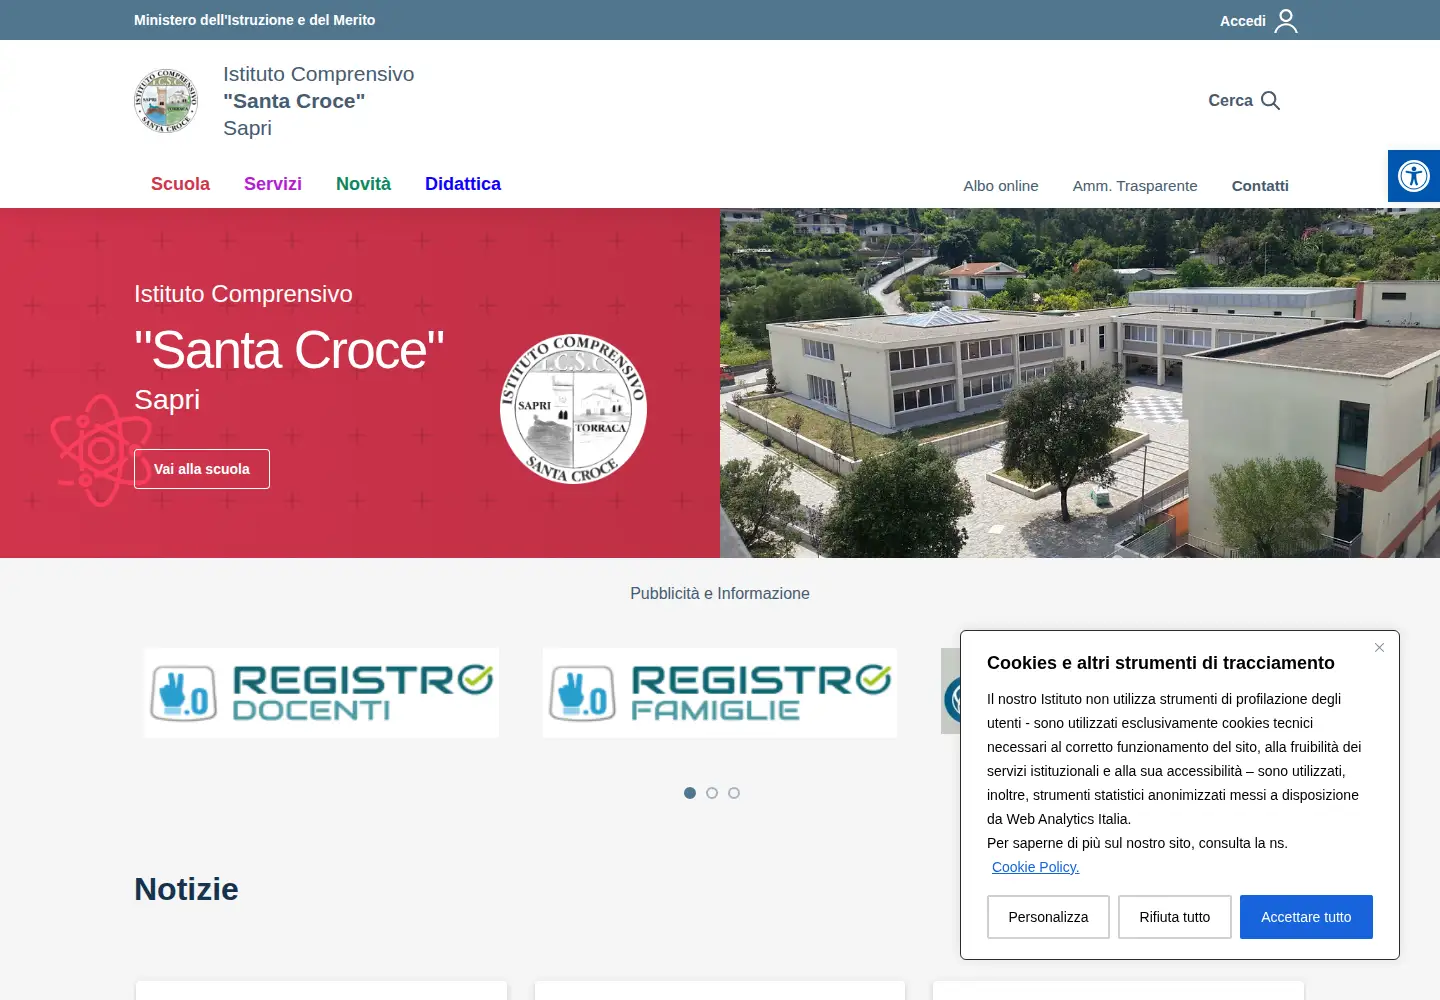
Task: Go to the second carousel slide dot
Action: 712,793
